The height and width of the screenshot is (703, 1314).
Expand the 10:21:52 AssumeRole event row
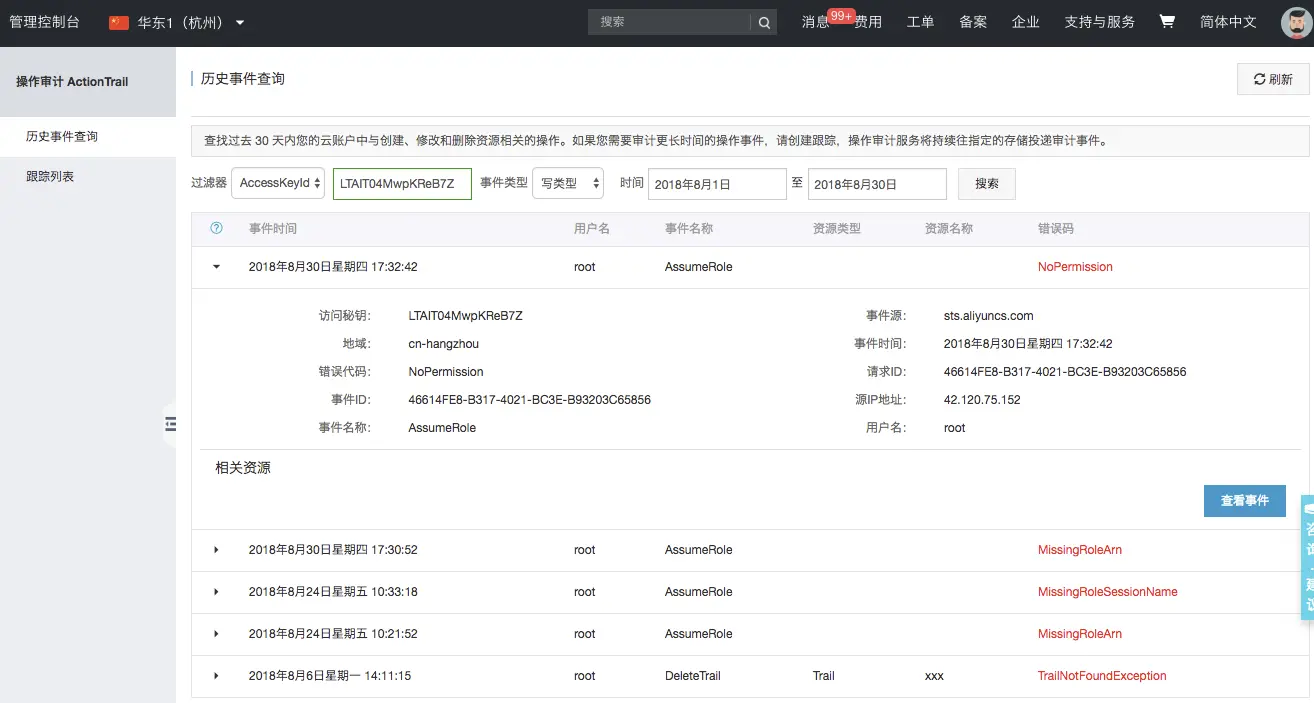tap(216, 634)
